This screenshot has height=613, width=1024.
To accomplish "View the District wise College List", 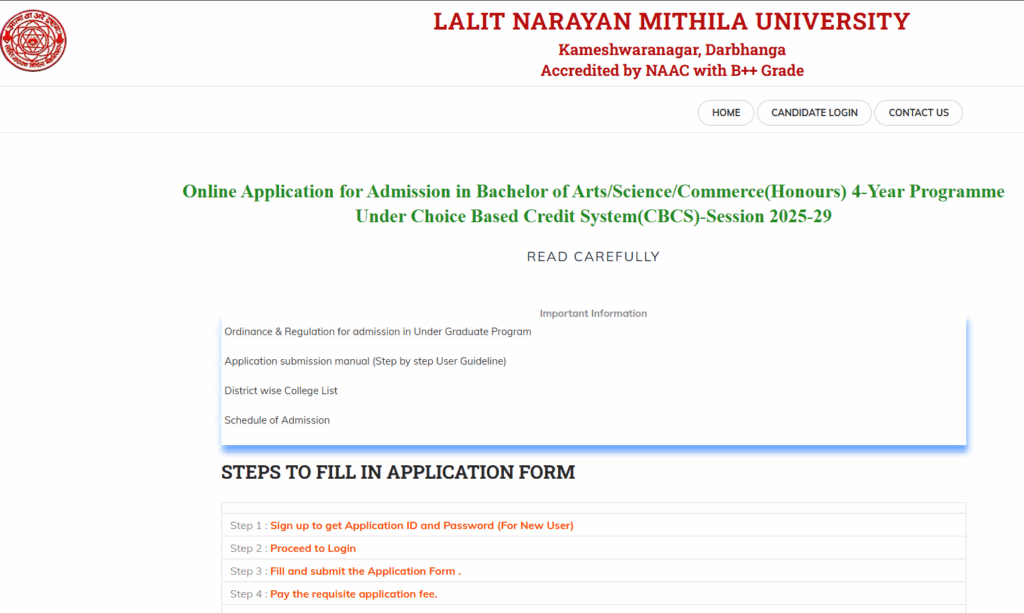I will (281, 390).
